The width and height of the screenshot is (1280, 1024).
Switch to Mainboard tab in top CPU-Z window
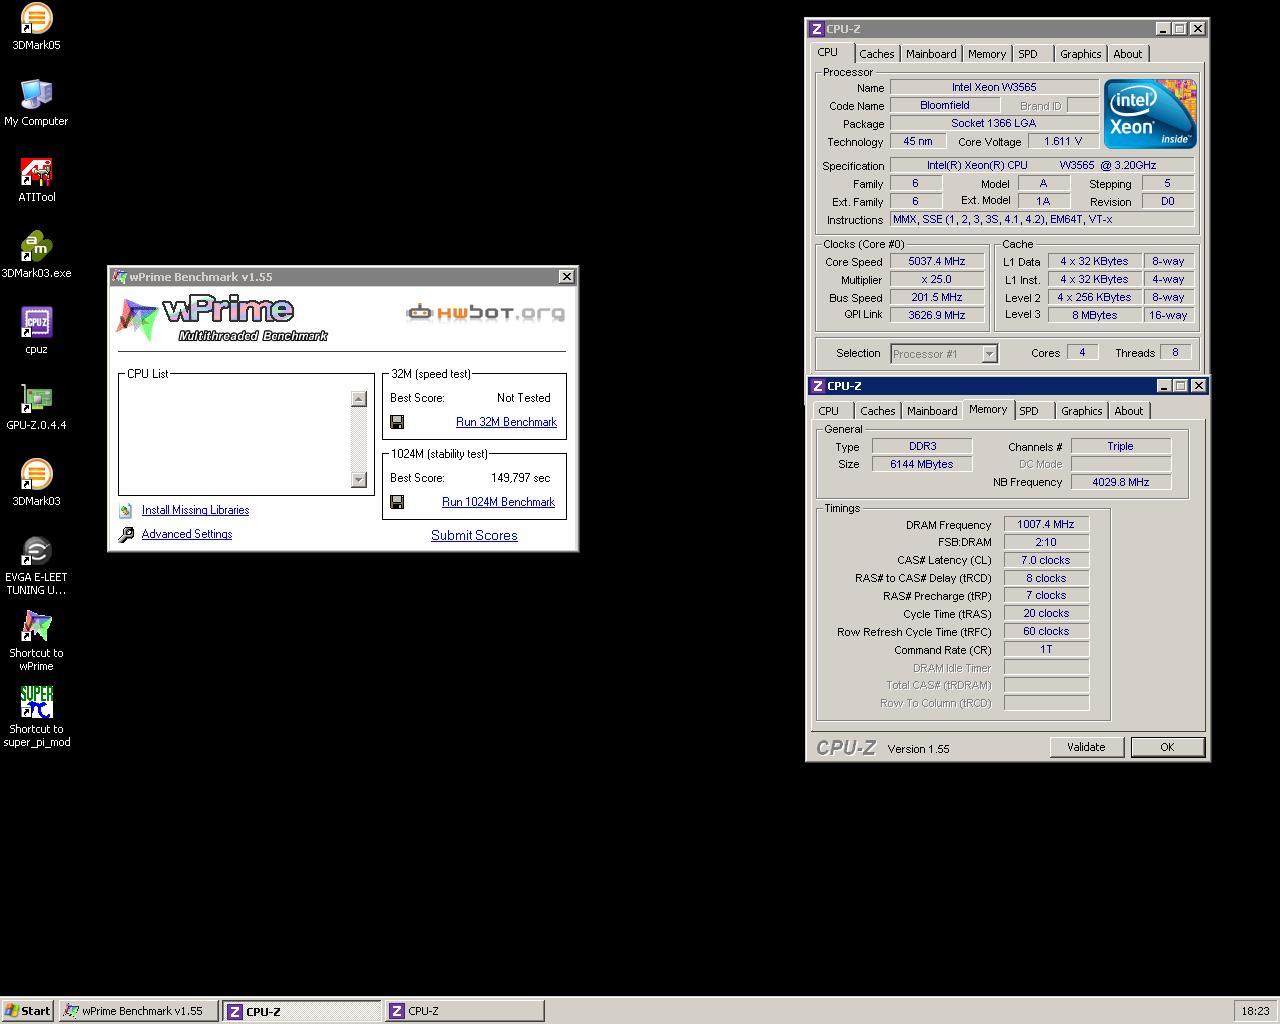point(931,54)
